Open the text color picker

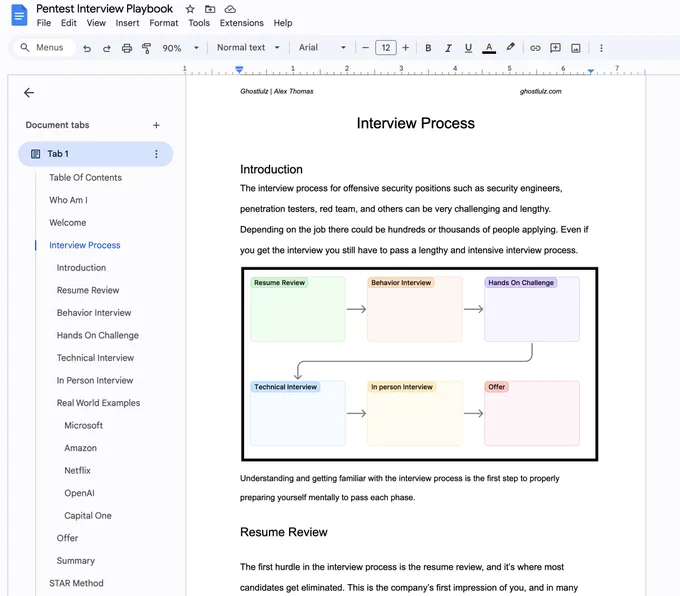[489, 48]
